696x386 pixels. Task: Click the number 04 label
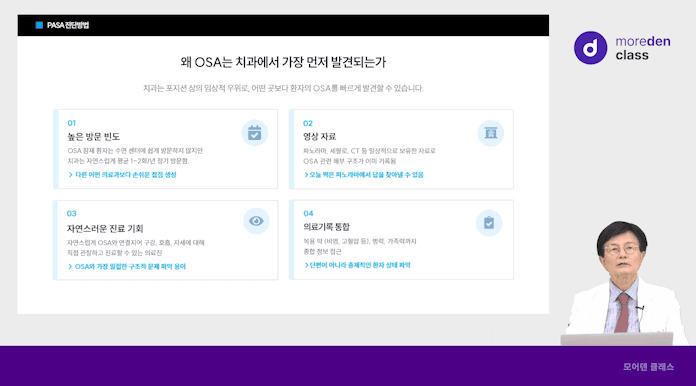[x=308, y=213]
